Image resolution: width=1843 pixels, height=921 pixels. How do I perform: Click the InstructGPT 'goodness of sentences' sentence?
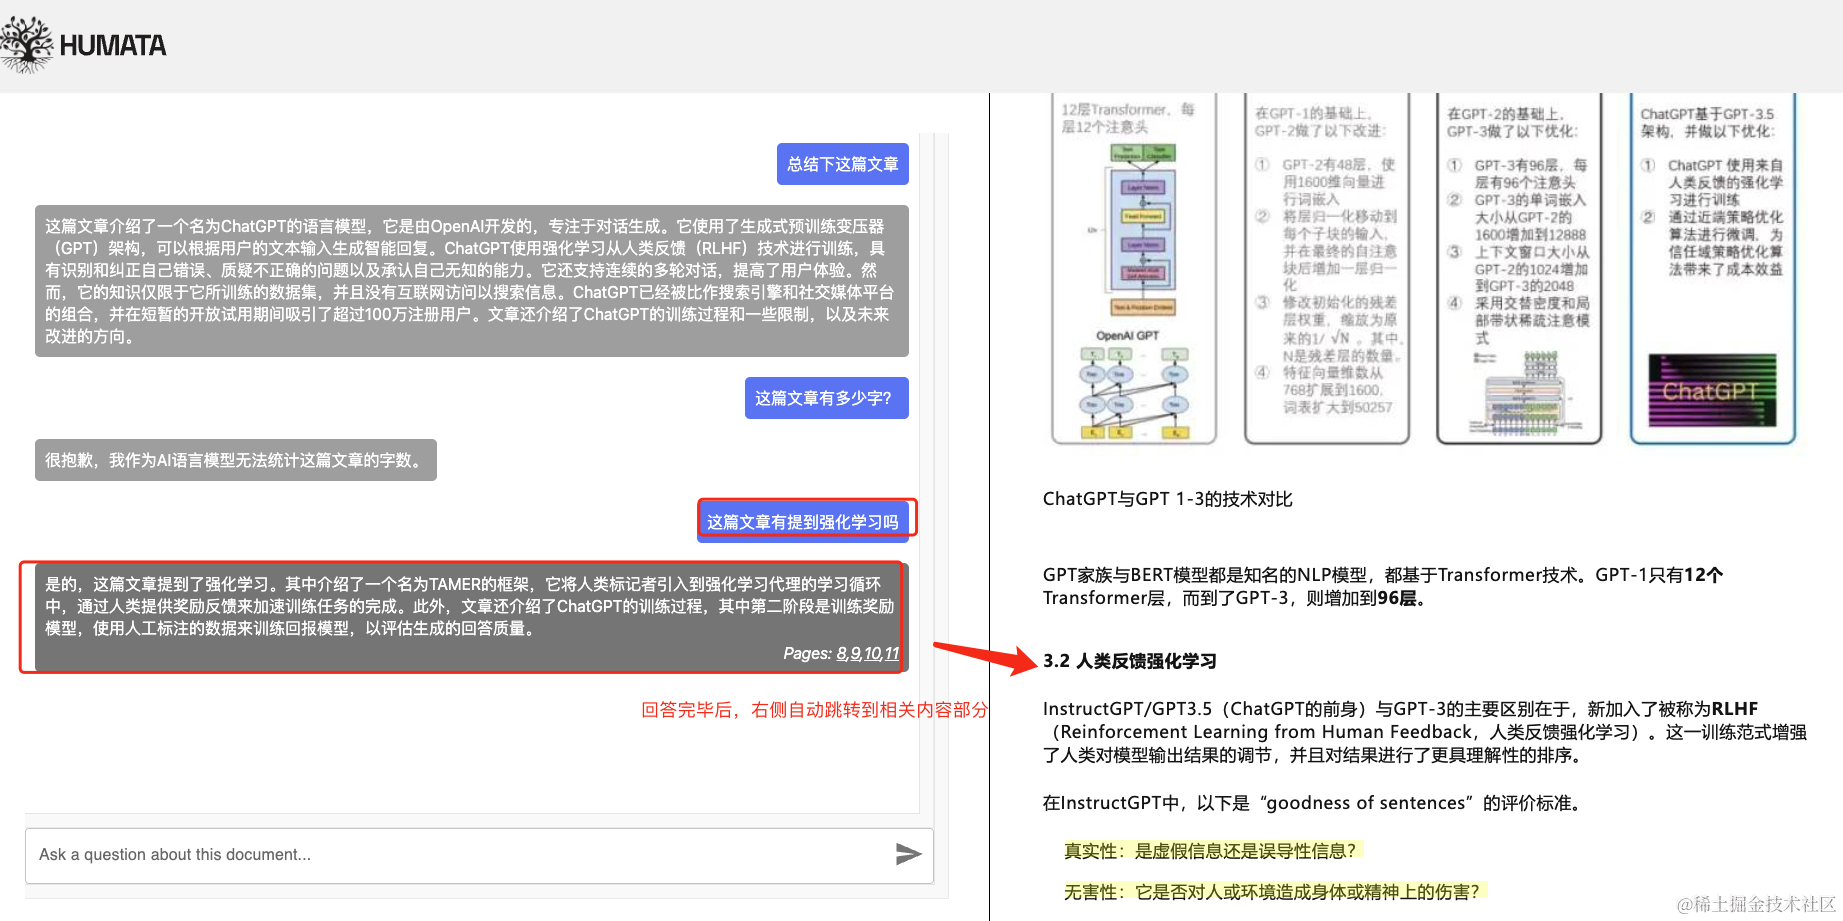pyautogui.click(x=1311, y=803)
